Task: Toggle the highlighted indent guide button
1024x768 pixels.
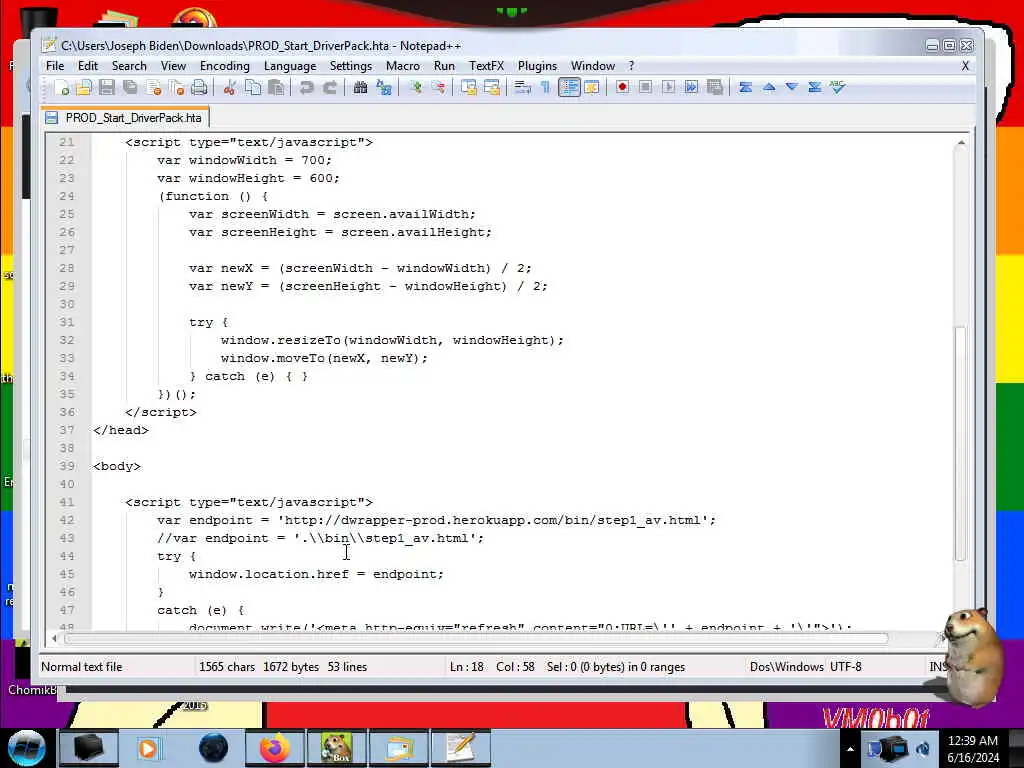Action: (569, 88)
